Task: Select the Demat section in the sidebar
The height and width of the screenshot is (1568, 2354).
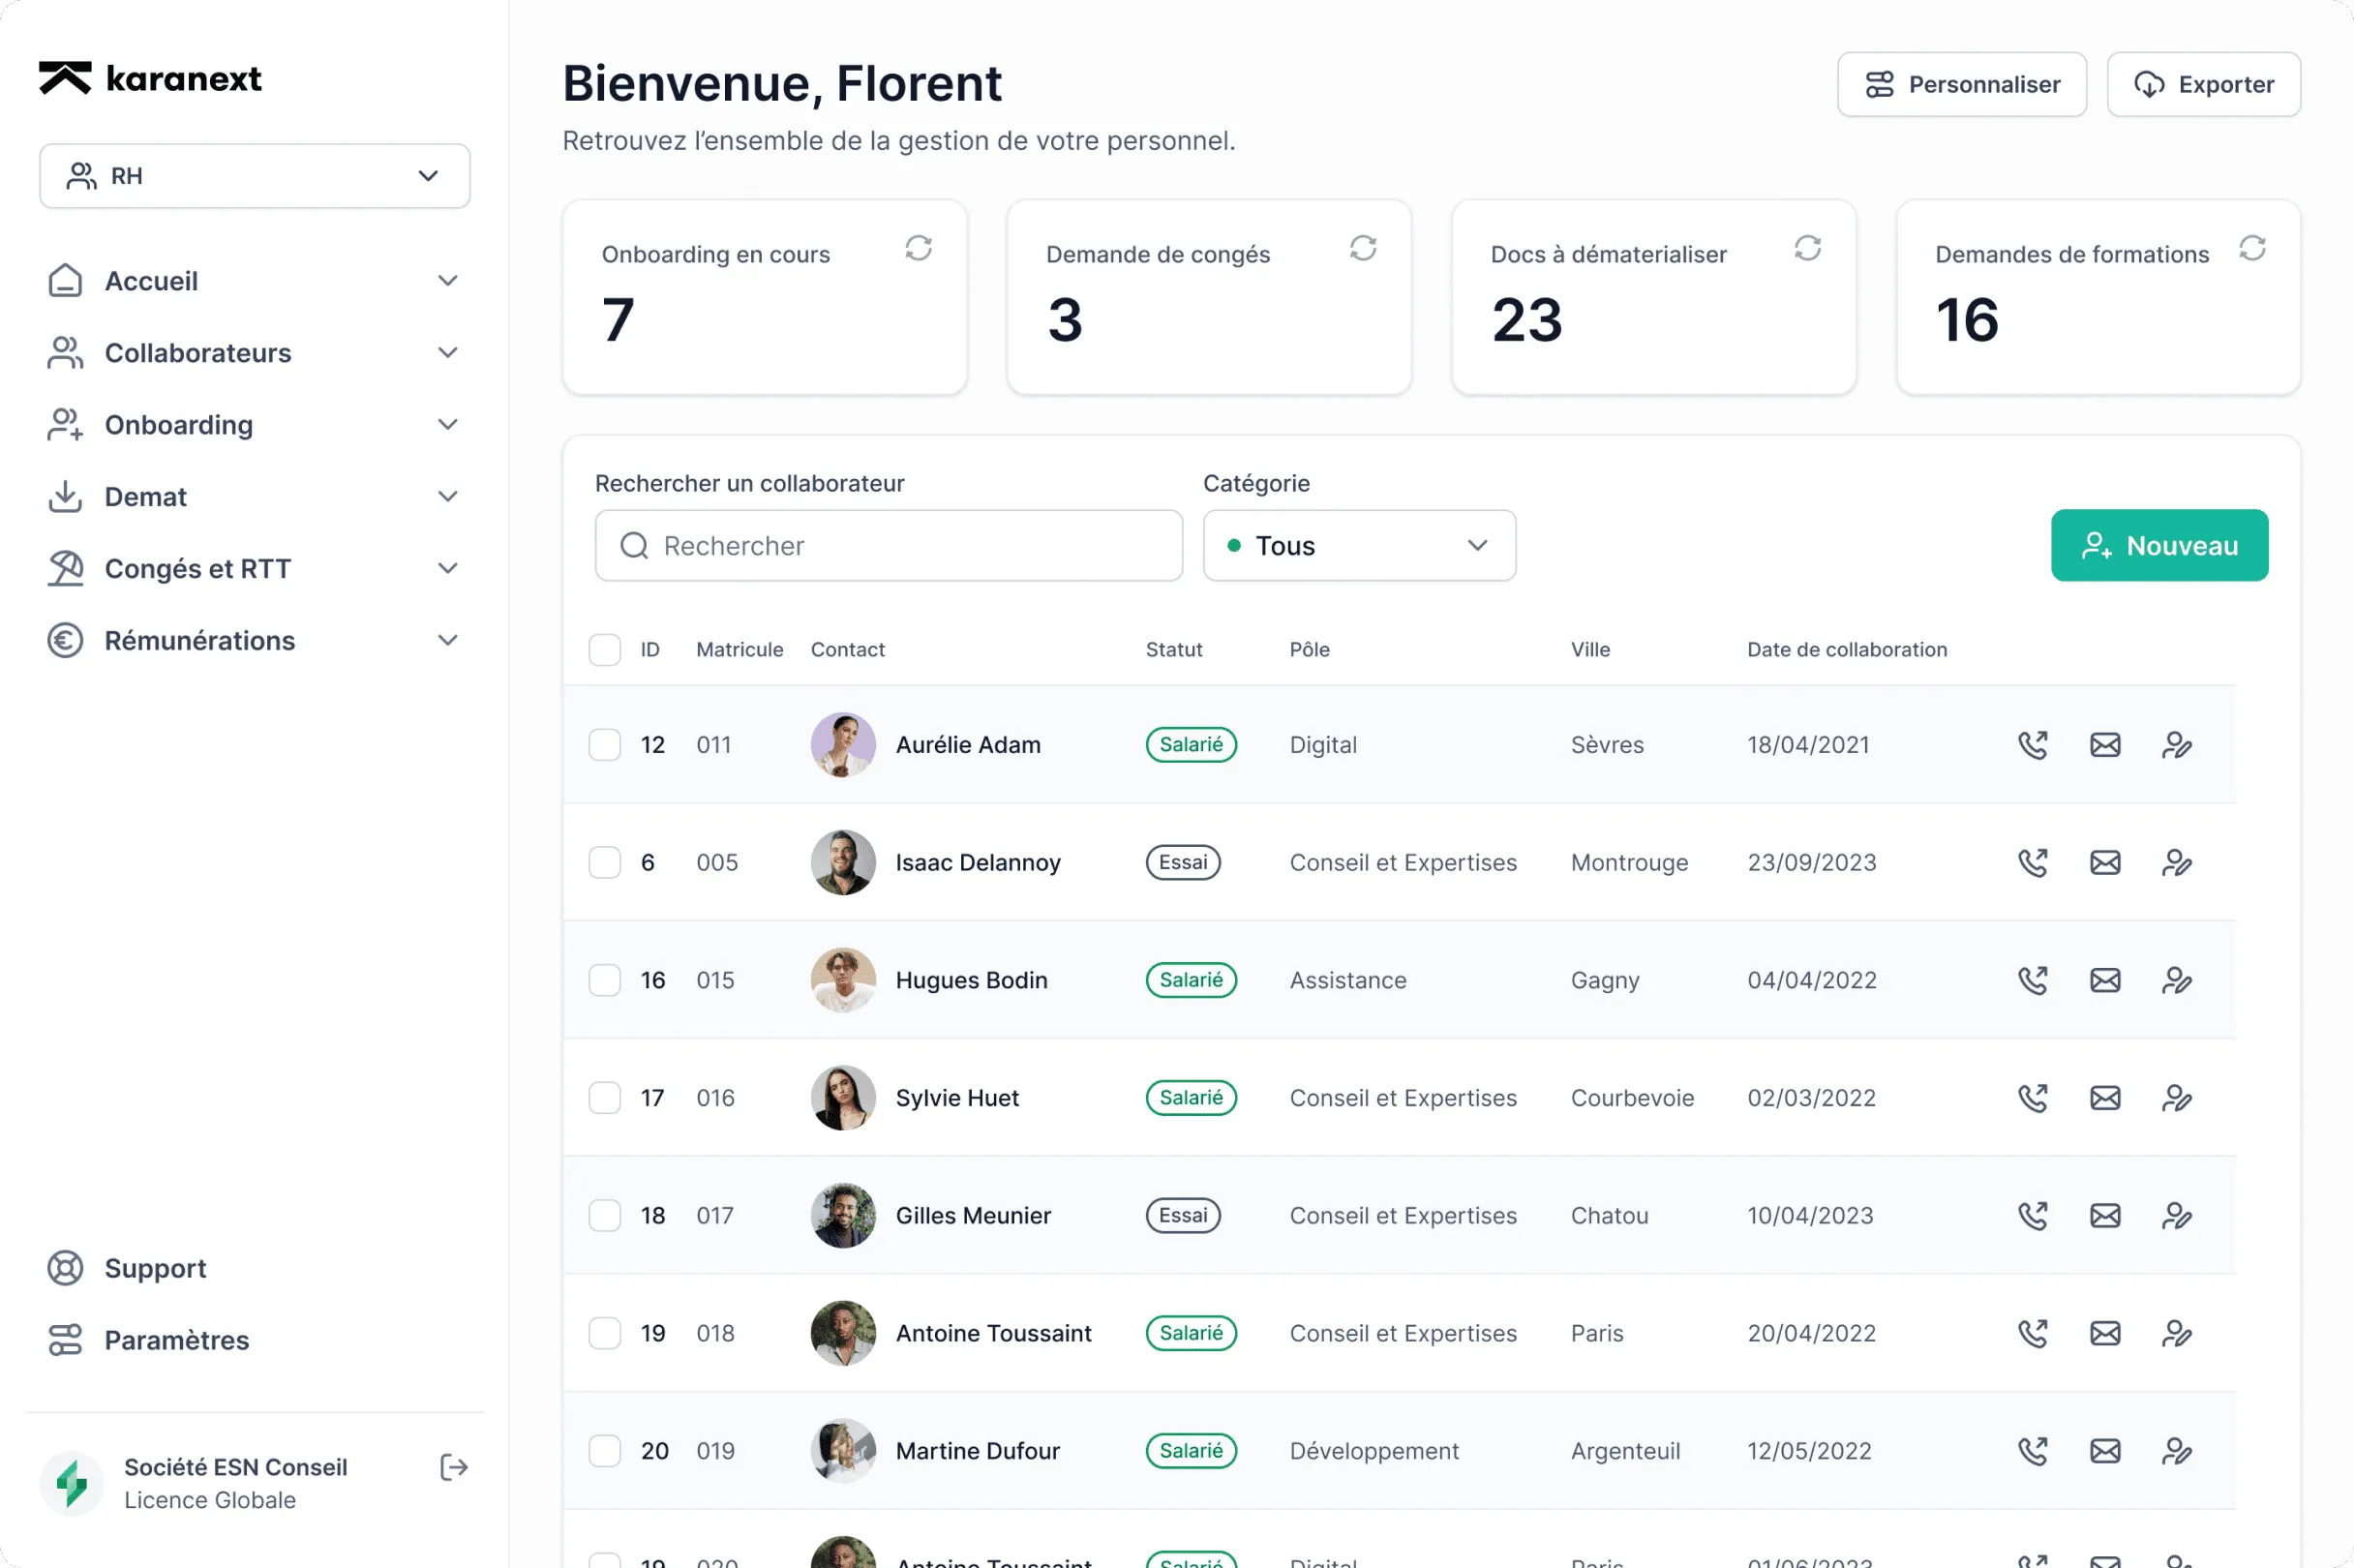Action: [145, 496]
